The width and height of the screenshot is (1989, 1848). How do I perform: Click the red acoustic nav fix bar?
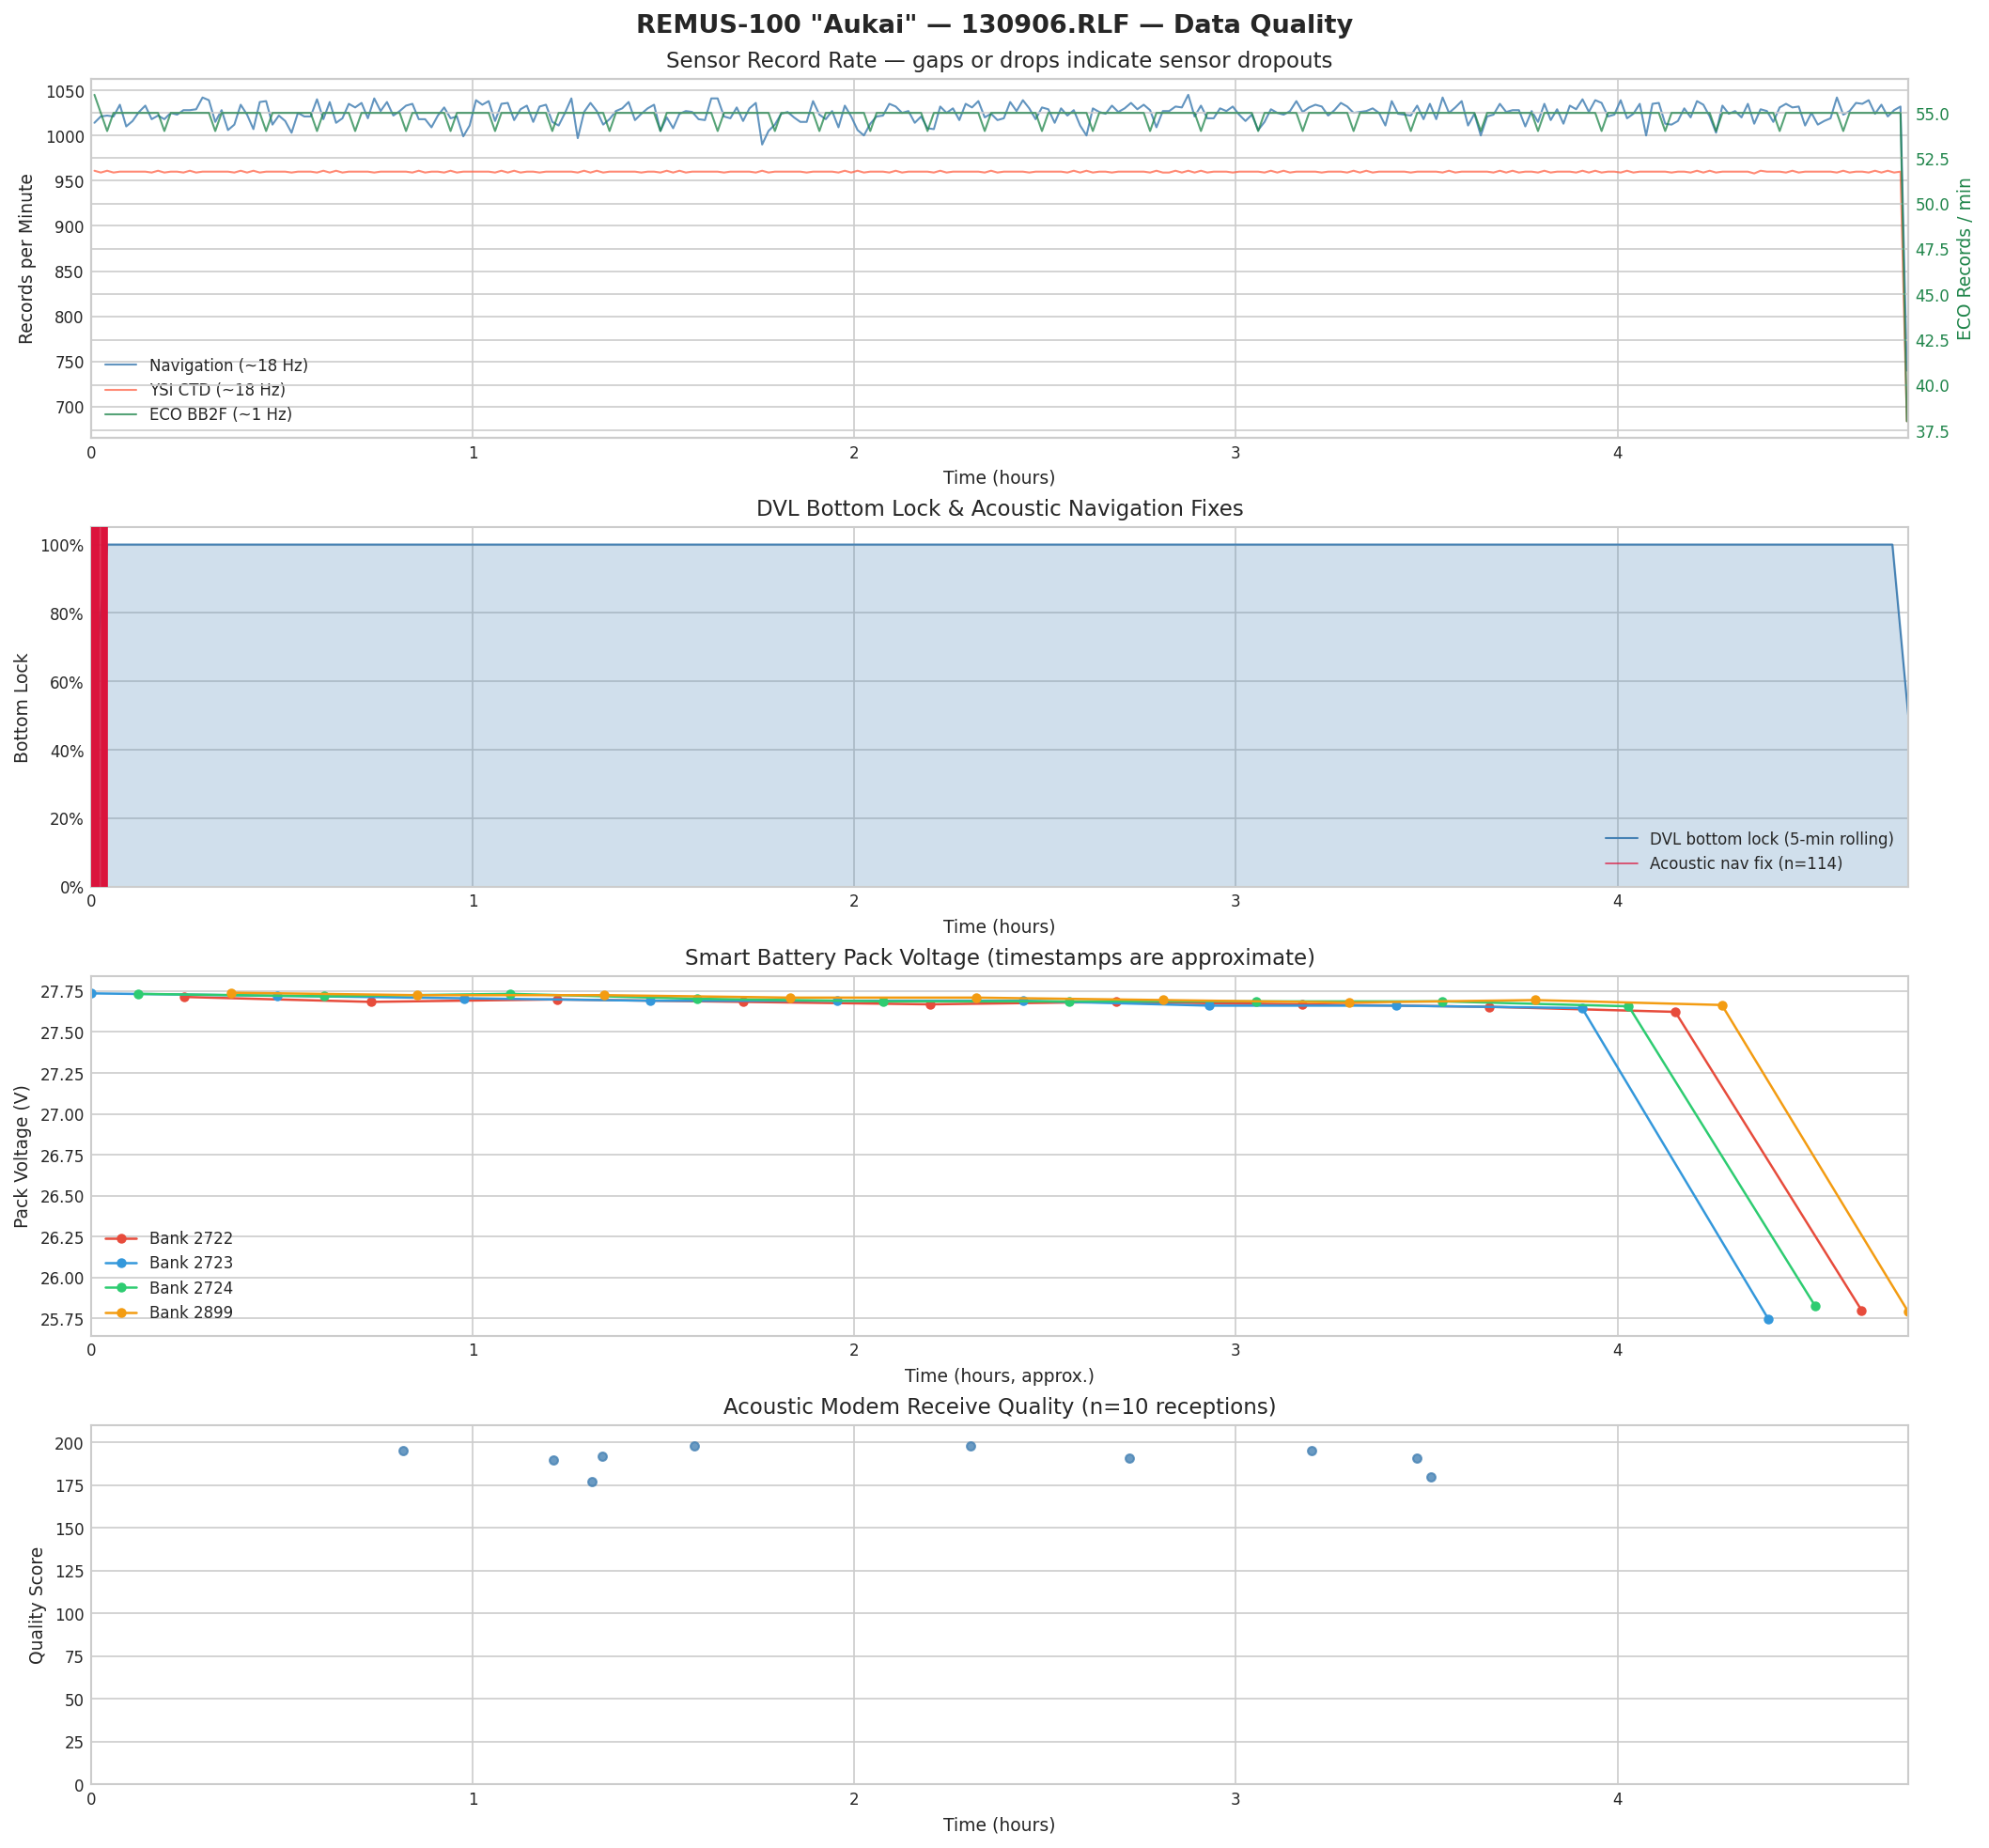99,706
